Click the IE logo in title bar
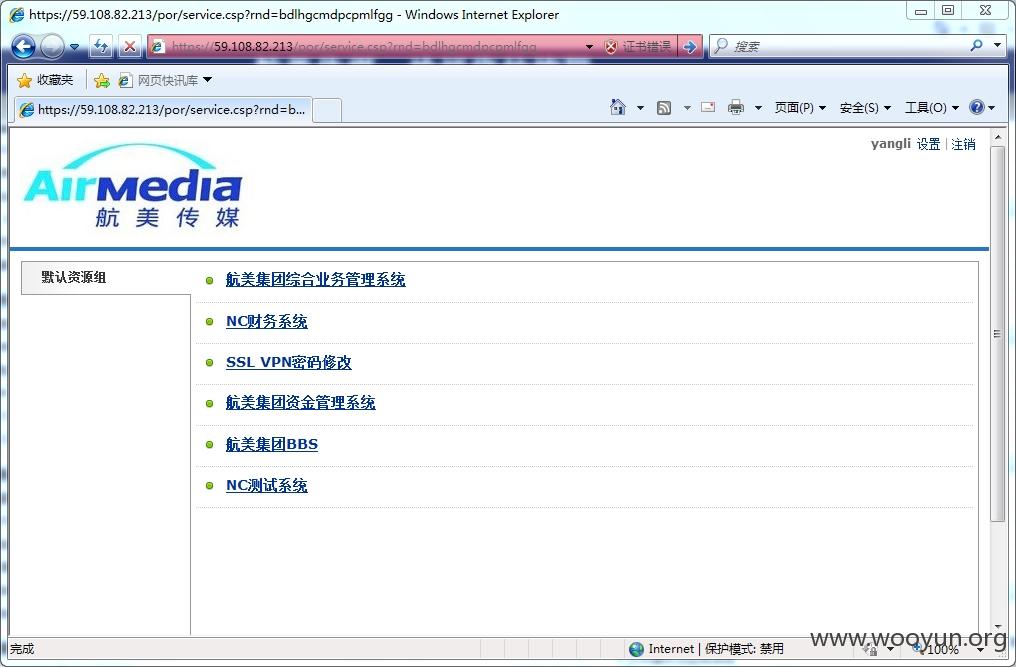Image resolution: width=1016 pixels, height=667 pixels. 16,14
